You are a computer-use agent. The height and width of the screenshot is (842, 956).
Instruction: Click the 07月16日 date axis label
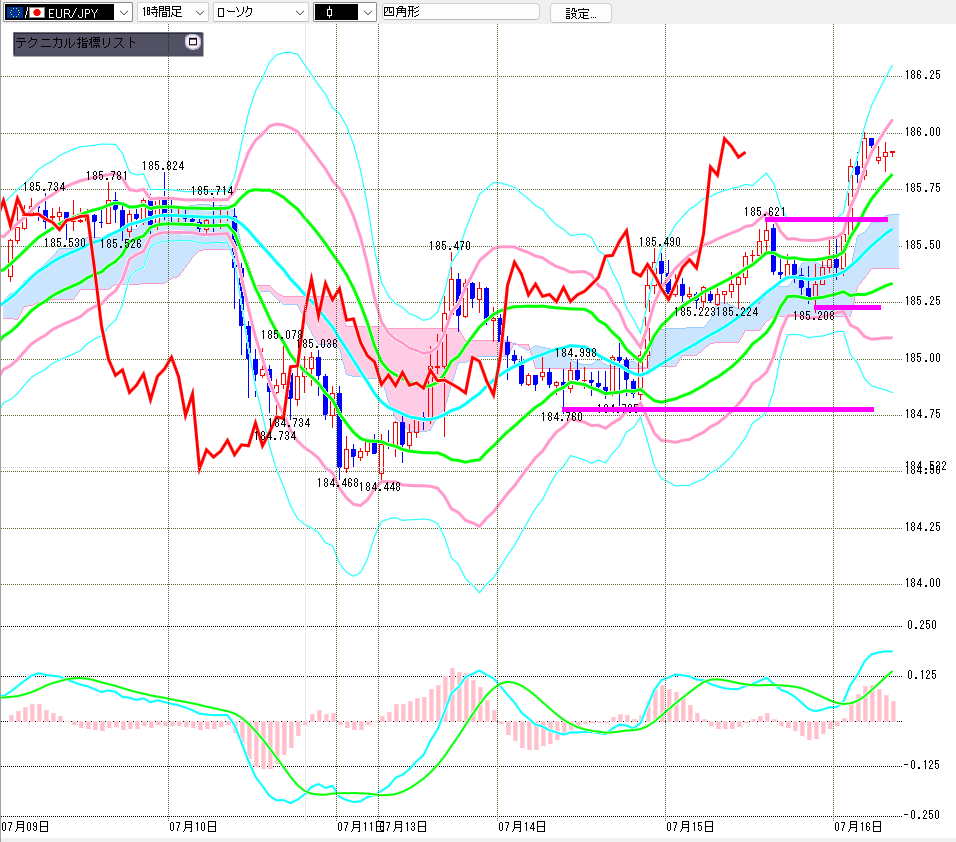click(858, 827)
